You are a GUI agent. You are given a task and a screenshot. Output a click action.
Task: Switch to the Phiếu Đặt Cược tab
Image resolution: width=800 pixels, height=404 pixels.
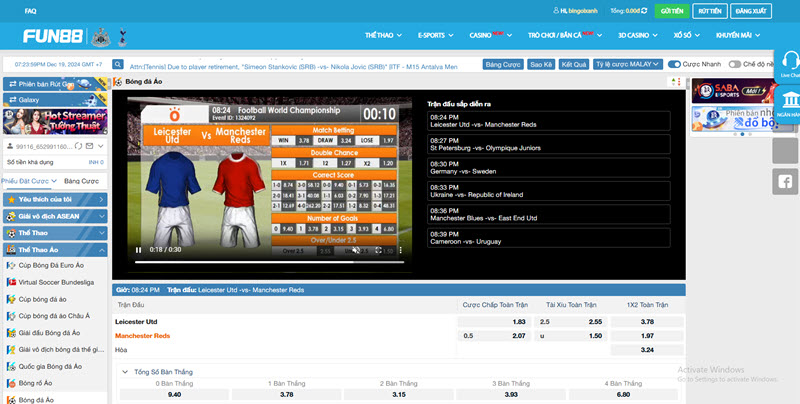[x=29, y=181]
